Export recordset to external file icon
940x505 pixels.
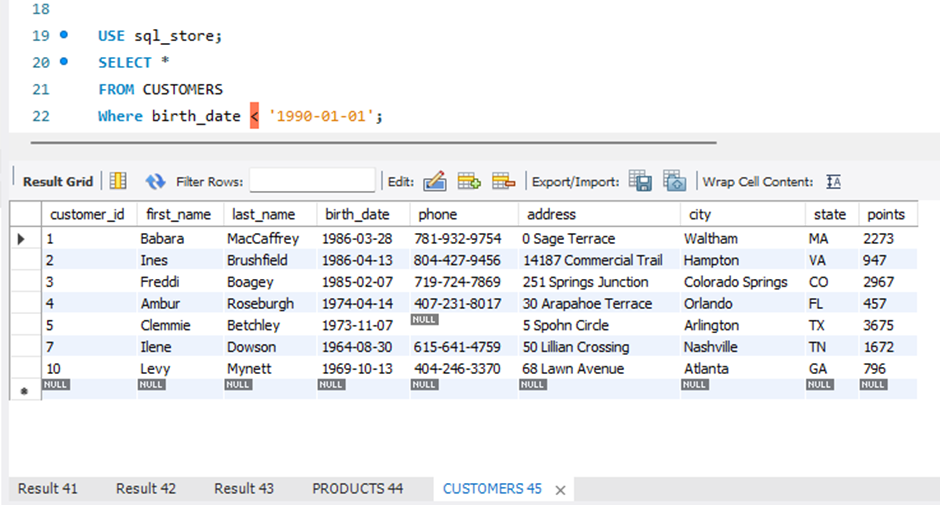[x=640, y=181]
